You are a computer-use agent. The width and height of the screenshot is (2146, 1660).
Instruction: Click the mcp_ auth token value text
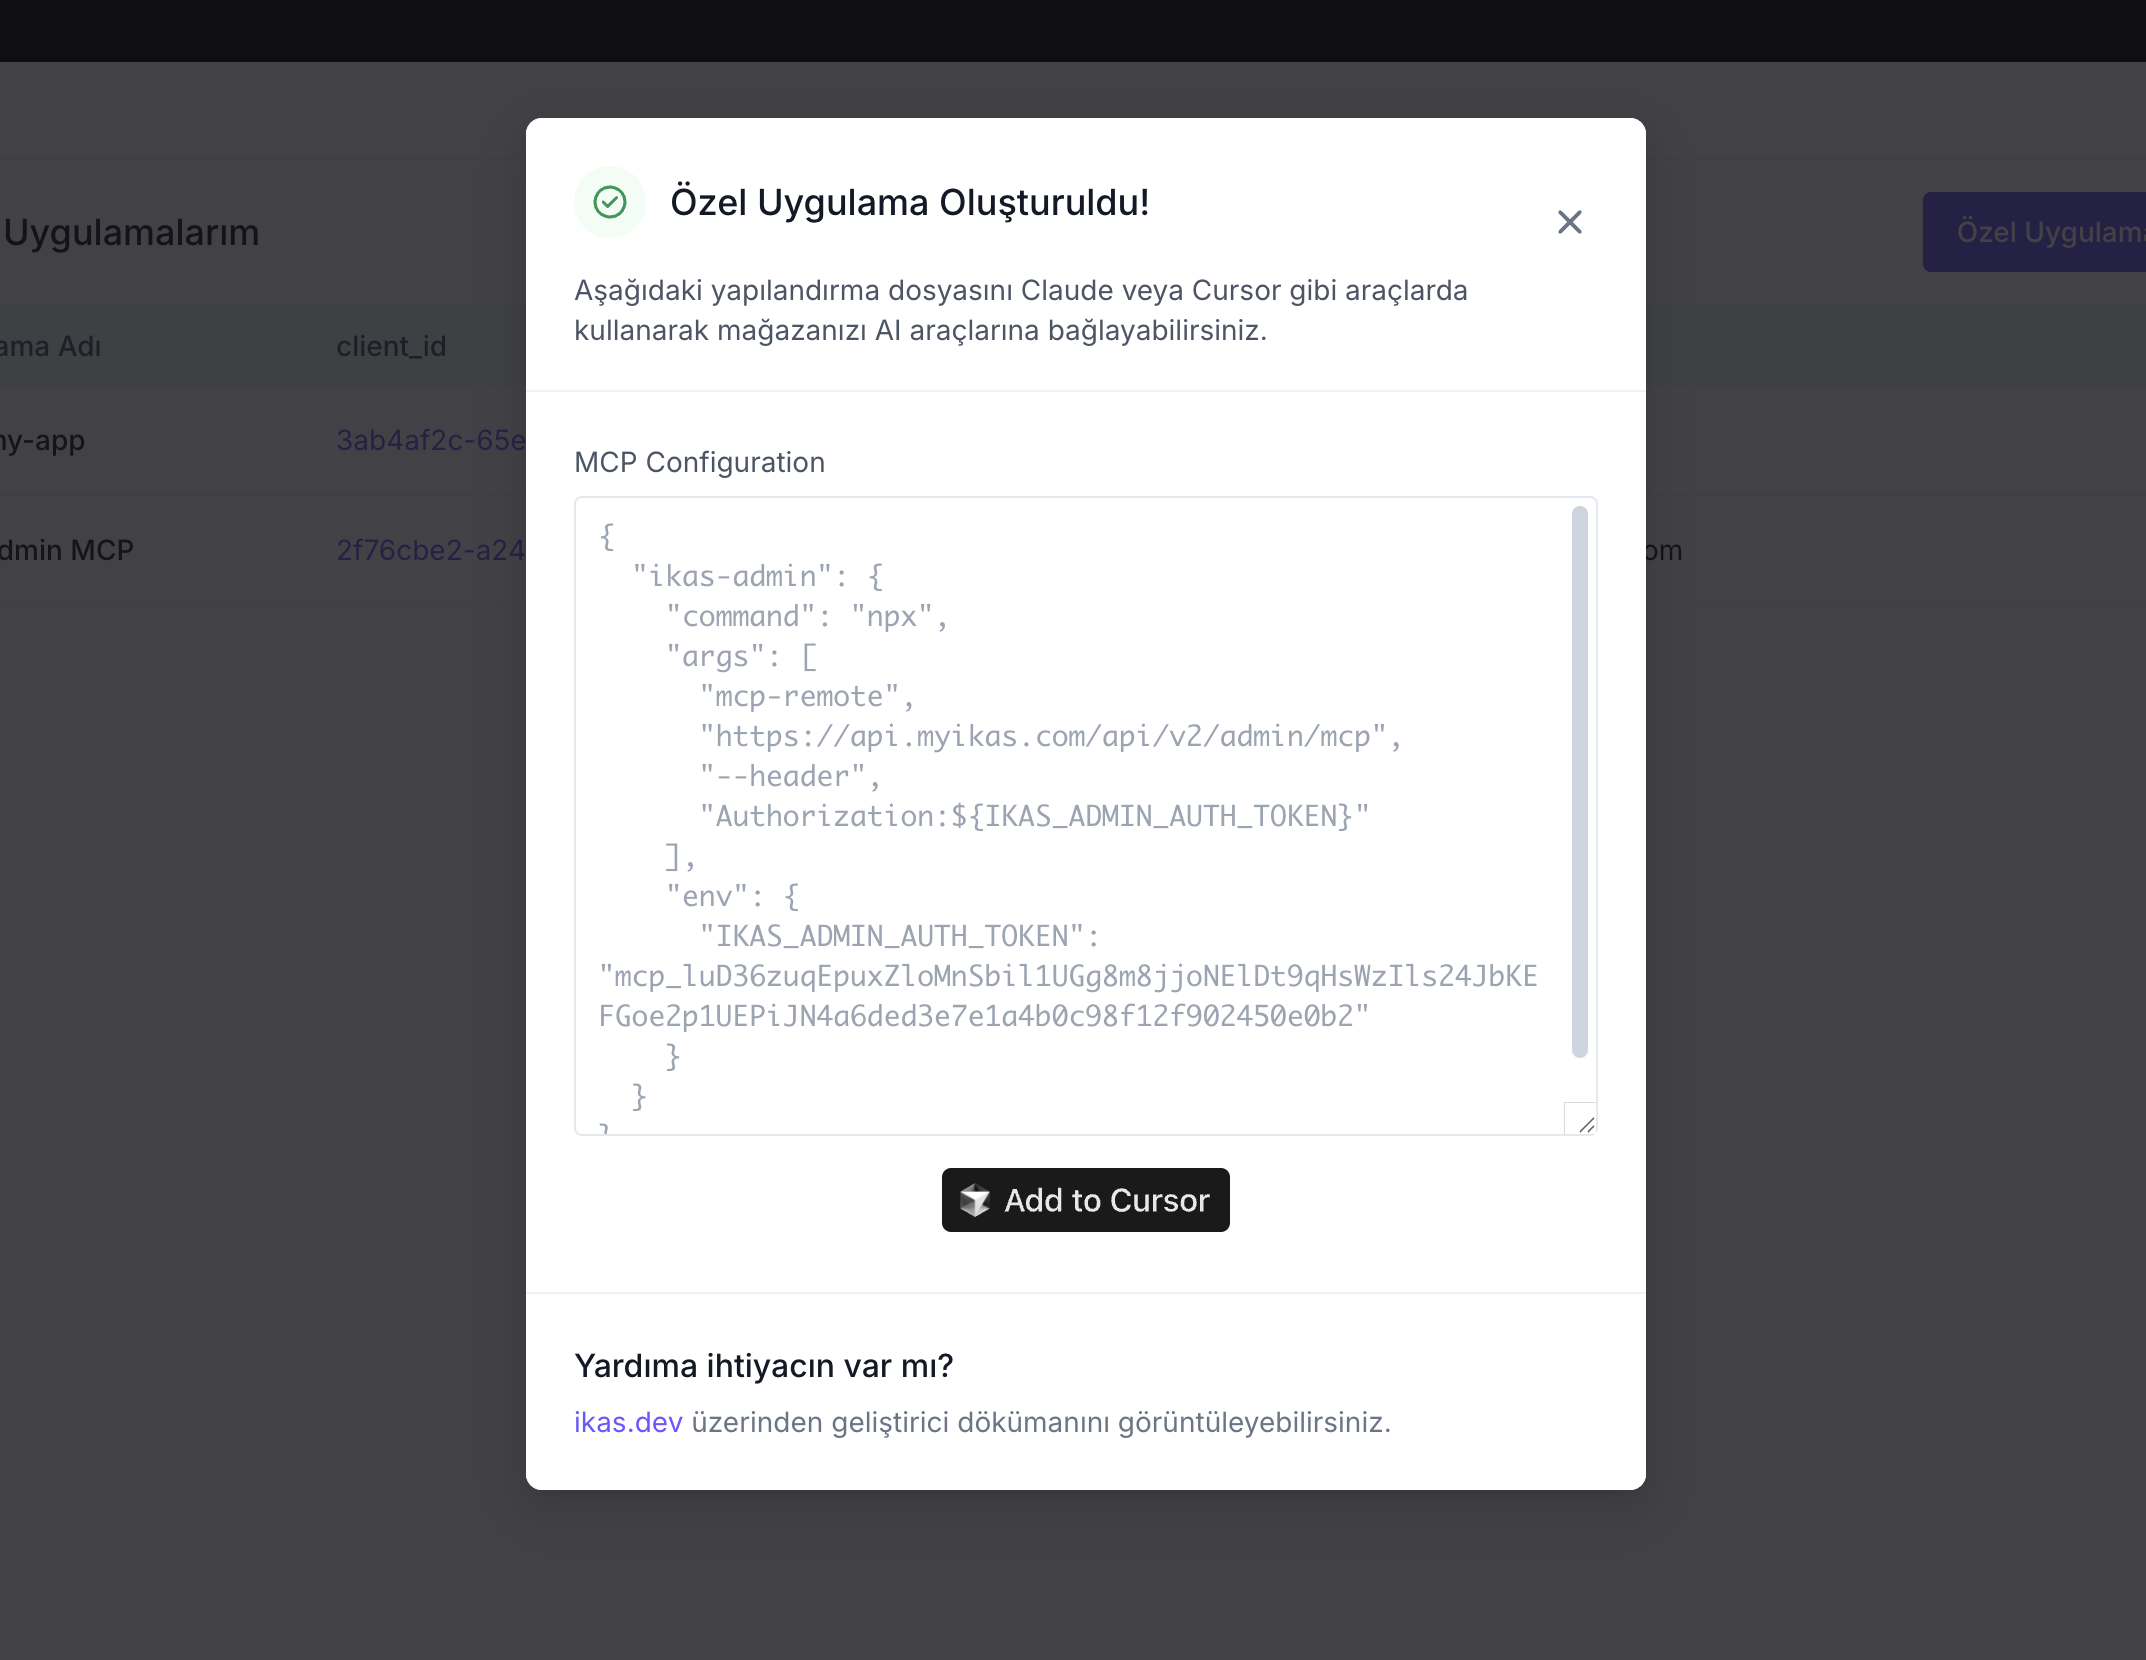[x=1067, y=996]
